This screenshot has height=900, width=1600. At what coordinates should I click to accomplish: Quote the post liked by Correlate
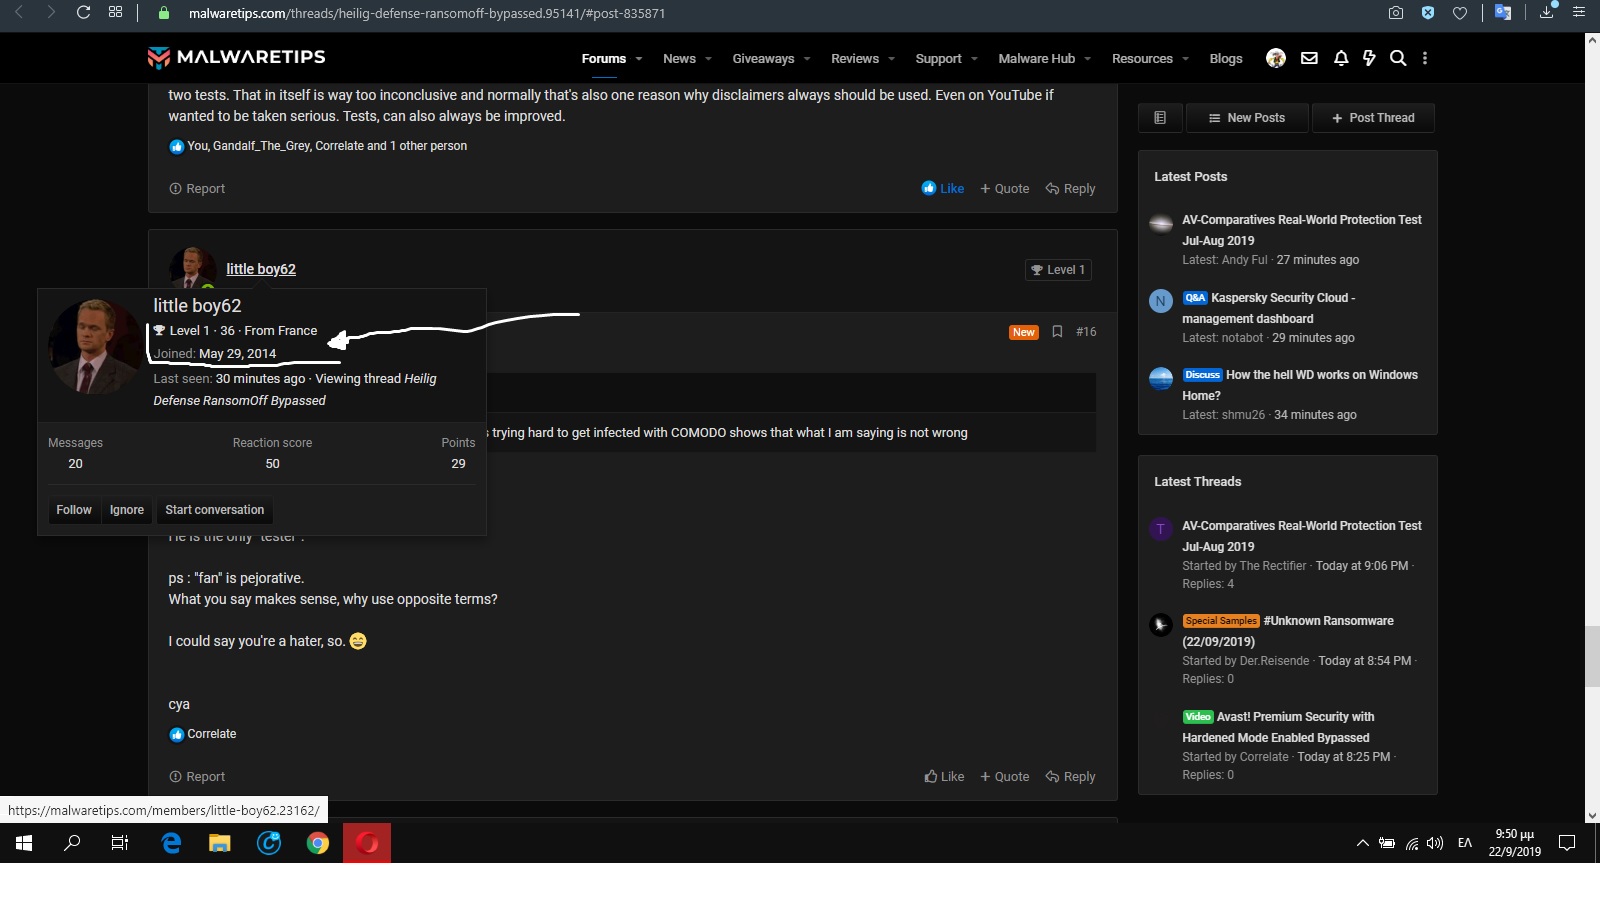(1004, 777)
